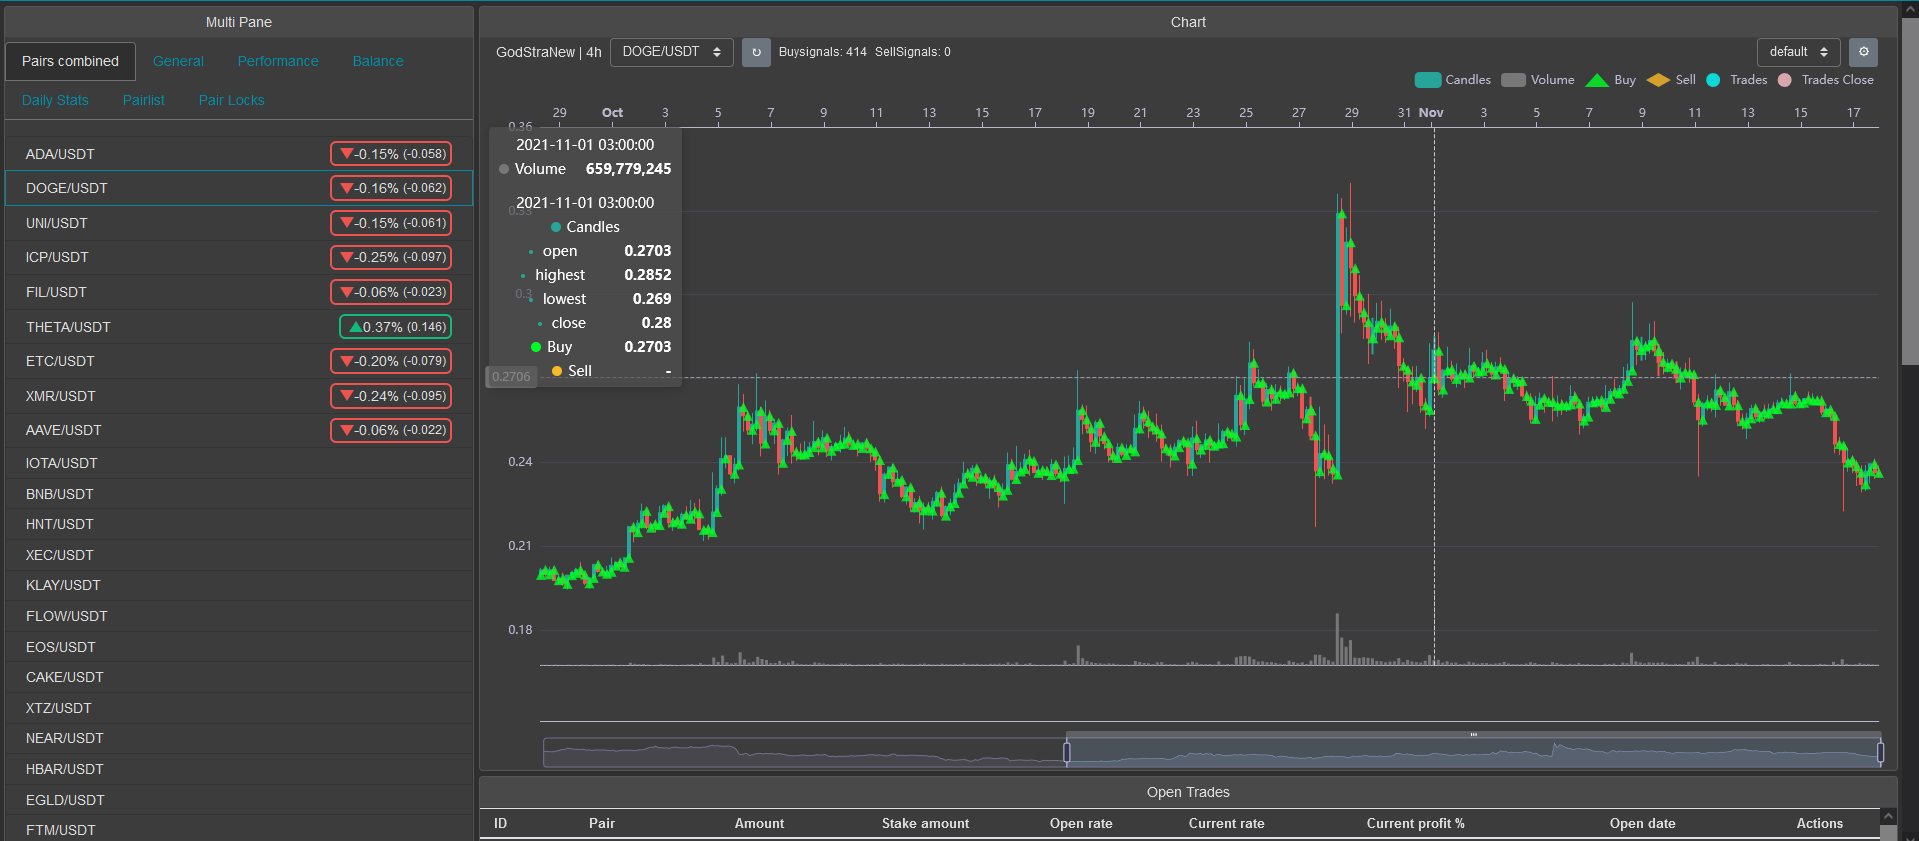
Task: Select the ETC/USDT pair row
Action: tap(239, 361)
